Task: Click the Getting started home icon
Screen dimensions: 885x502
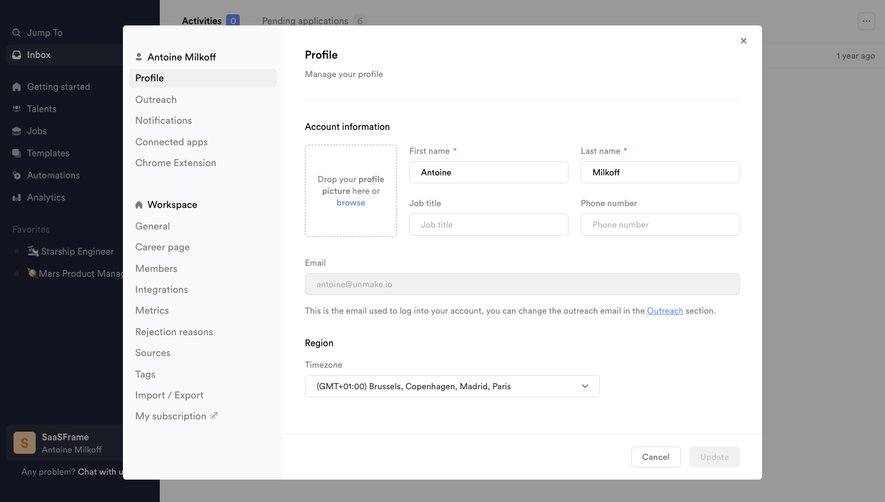Action: (16, 86)
